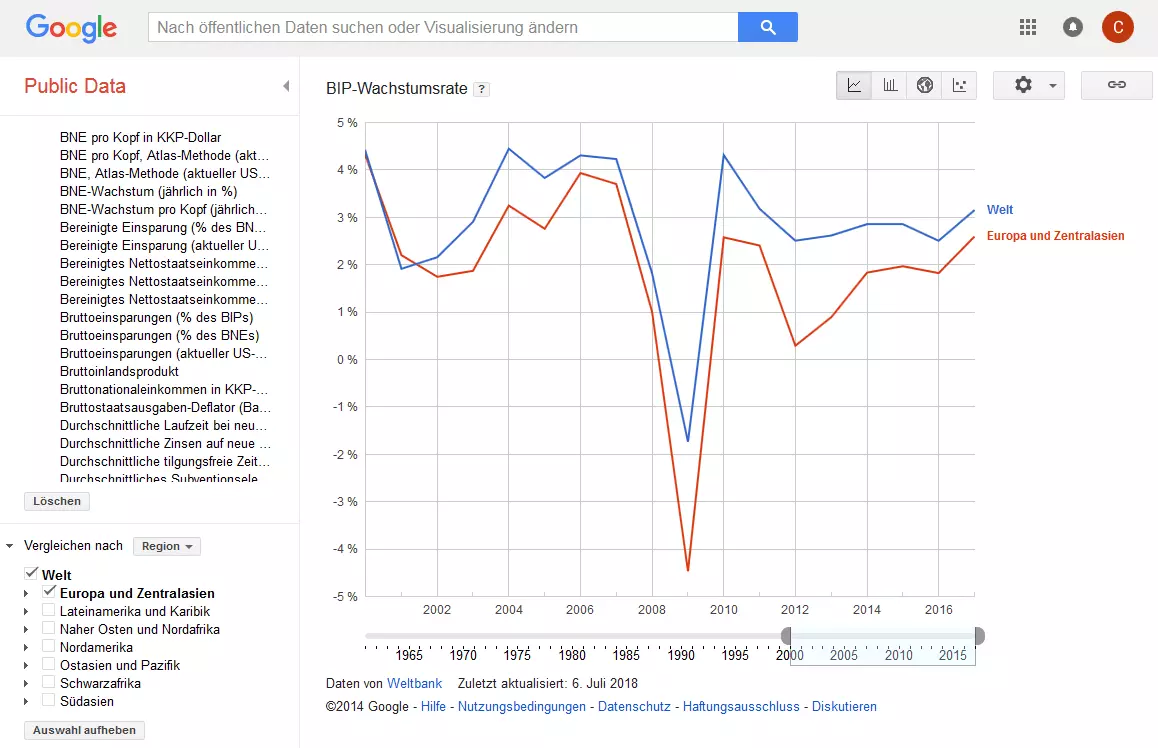Switch to map chart view
The image size is (1158, 748).
click(925, 86)
